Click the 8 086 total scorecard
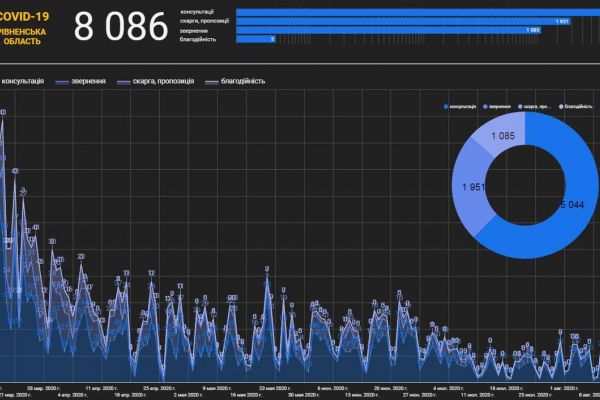The height and width of the screenshot is (400, 600). 121,27
